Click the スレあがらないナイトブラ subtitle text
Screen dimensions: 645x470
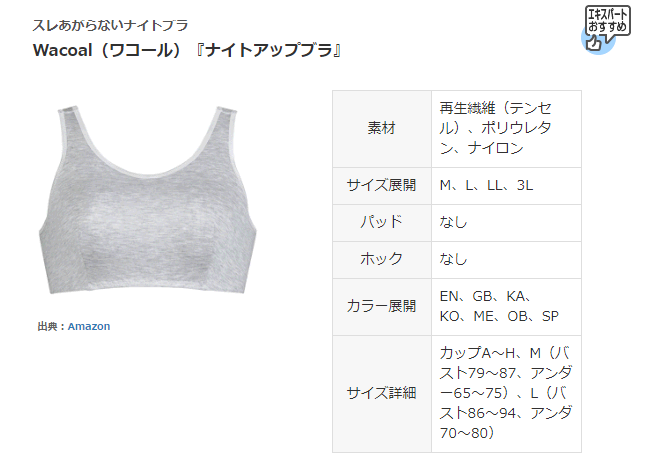click(110, 25)
